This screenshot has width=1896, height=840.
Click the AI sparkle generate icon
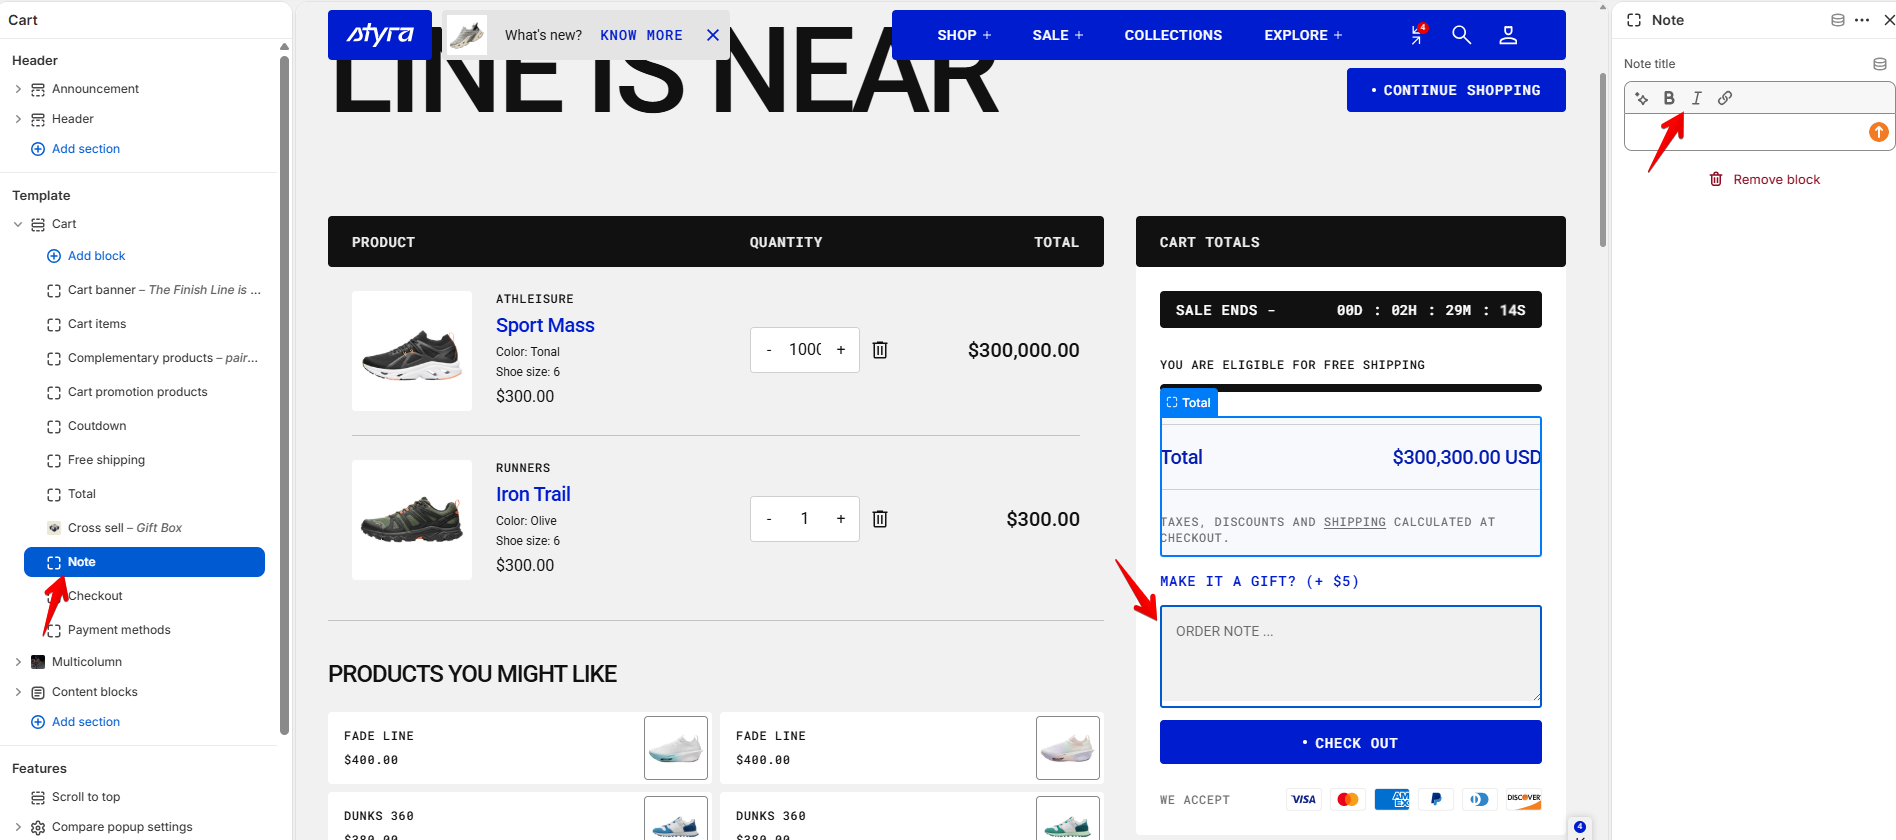tap(1641, 98)
